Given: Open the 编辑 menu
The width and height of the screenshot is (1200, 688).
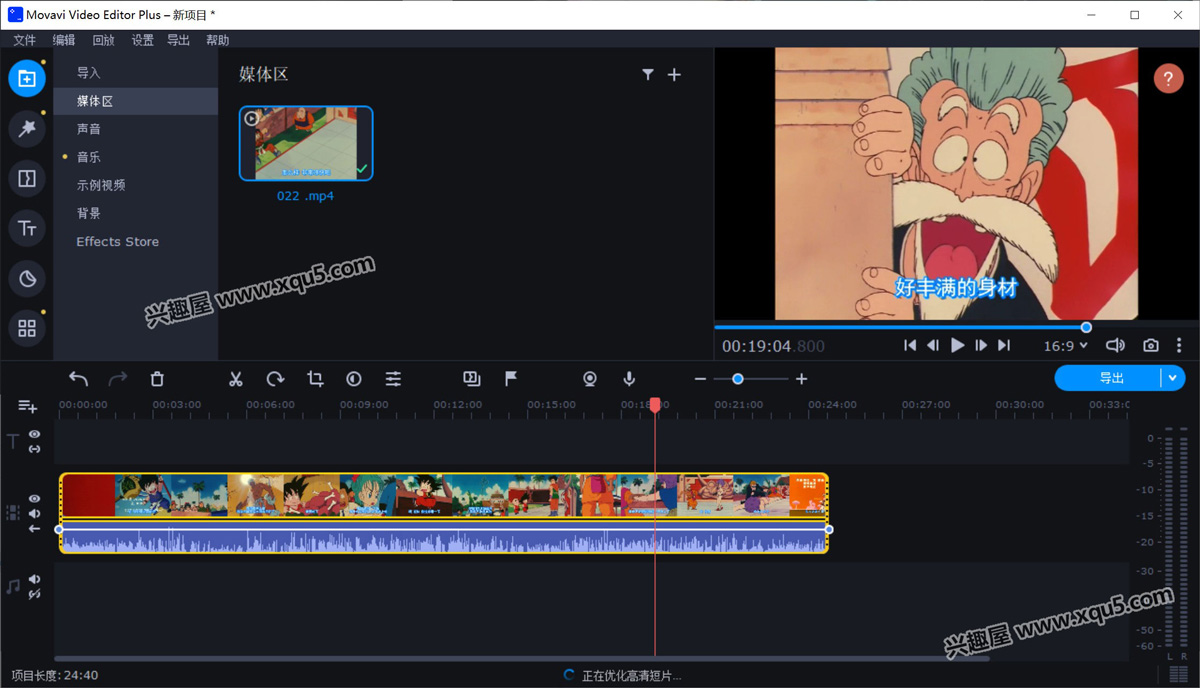Looking at the screenshot, I should coord(64,40).
